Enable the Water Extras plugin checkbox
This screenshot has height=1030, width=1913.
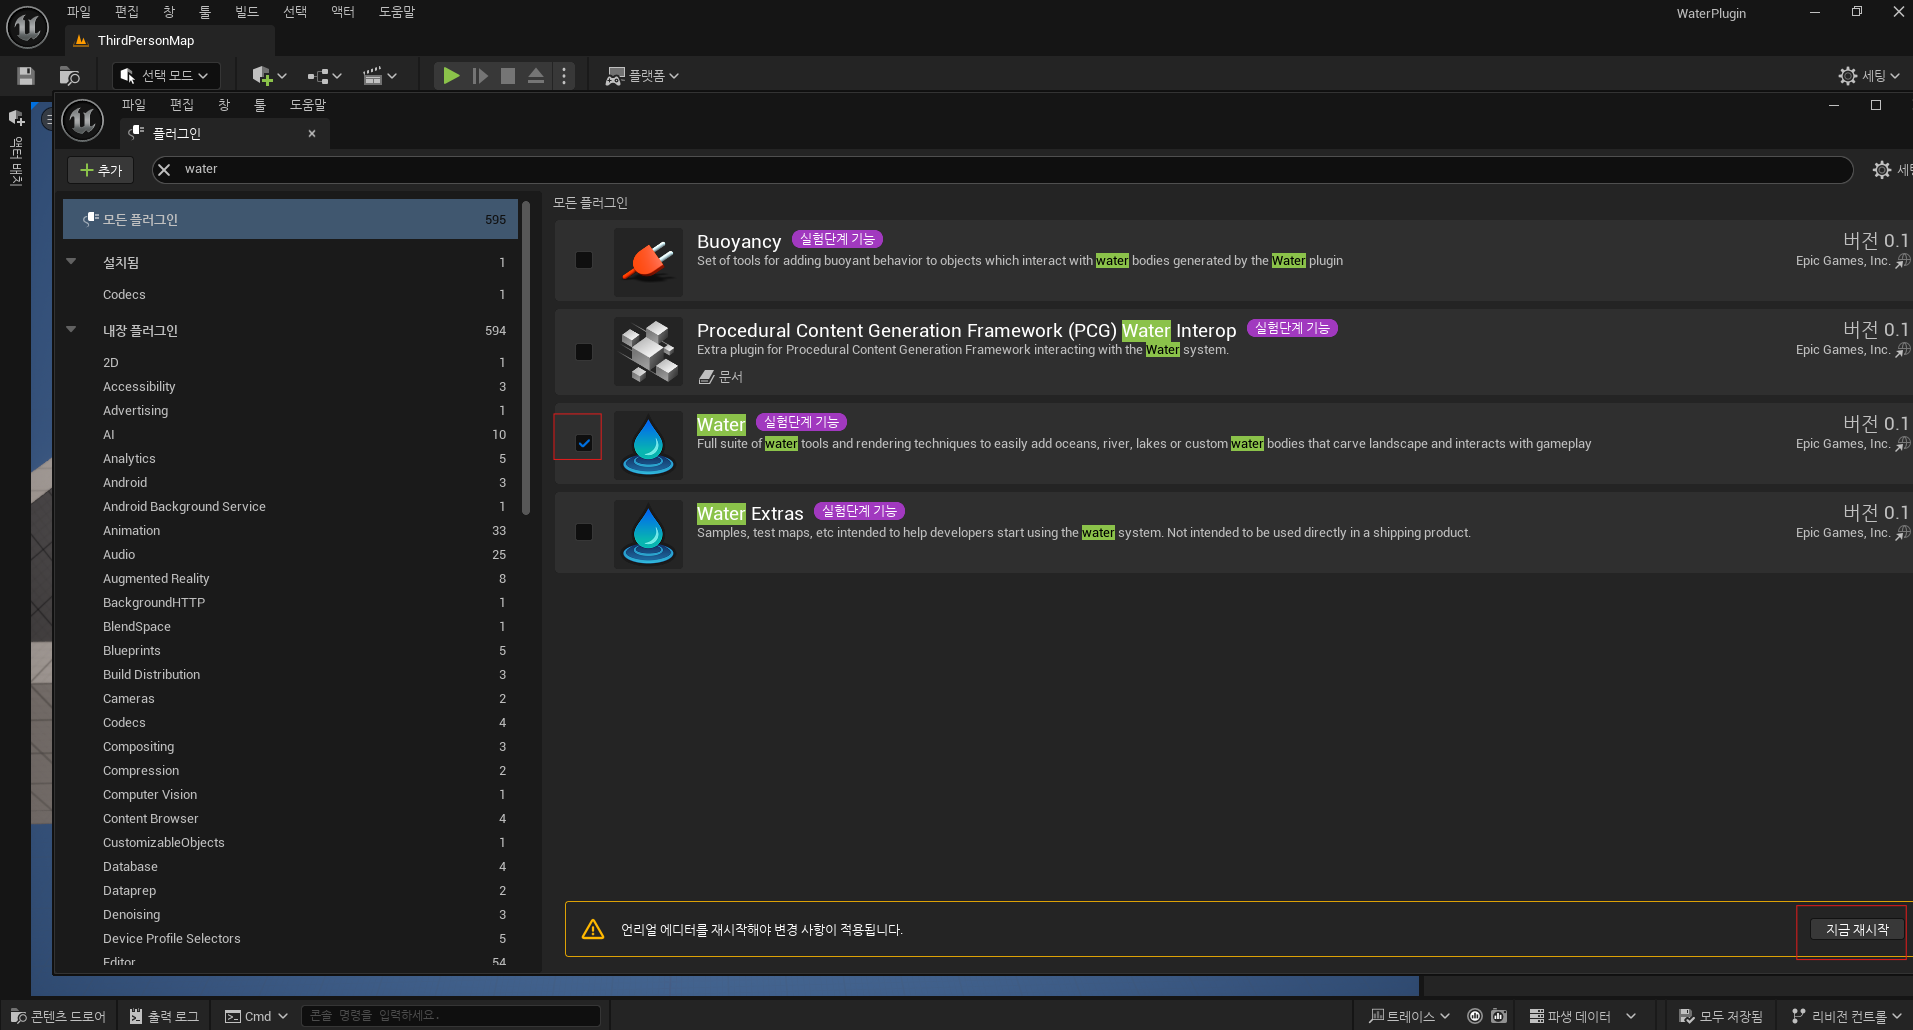pyautogui.click(x=584, y=532)
